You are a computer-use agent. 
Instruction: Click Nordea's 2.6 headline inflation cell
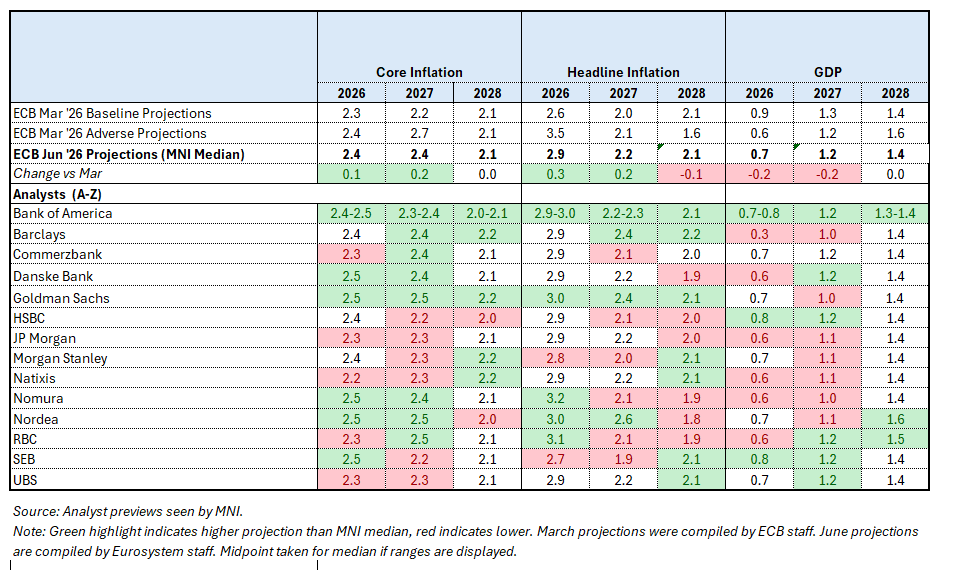point(623,419)
